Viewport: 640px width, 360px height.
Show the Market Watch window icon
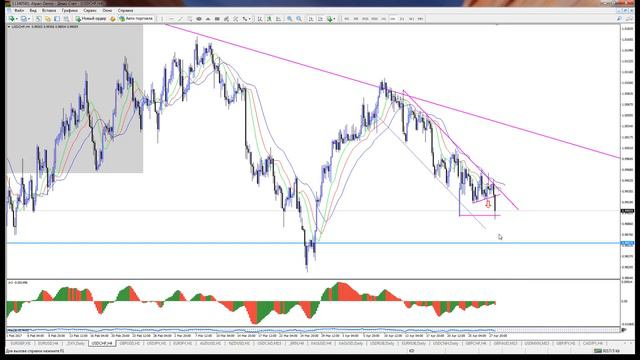(x=38, y=18)
